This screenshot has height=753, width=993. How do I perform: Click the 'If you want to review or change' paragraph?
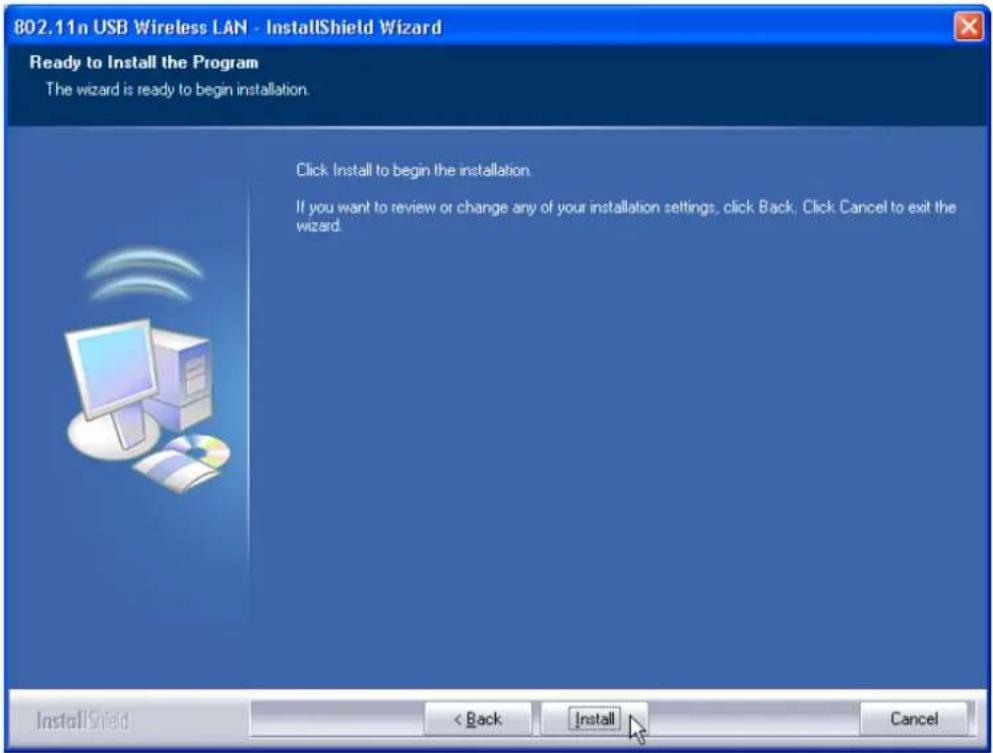click(626, 216)
